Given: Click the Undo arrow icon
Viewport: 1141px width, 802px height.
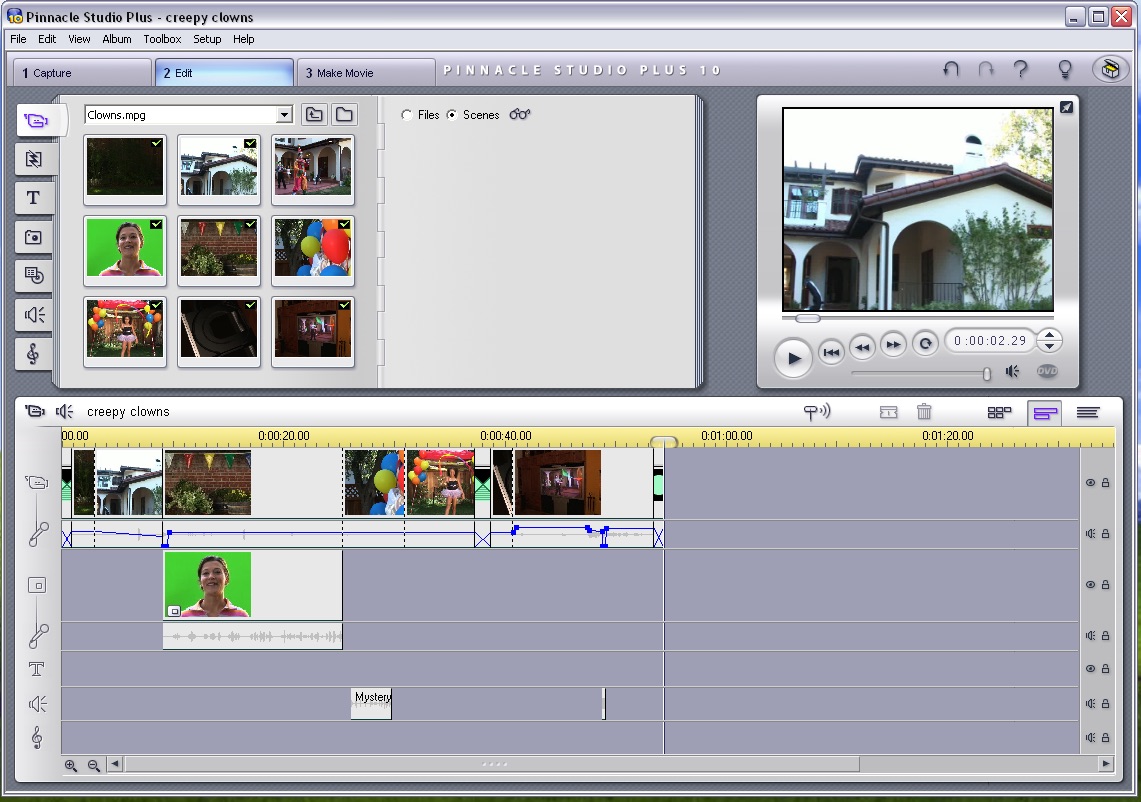Looking at the screenshot, I should coord(950,70).
